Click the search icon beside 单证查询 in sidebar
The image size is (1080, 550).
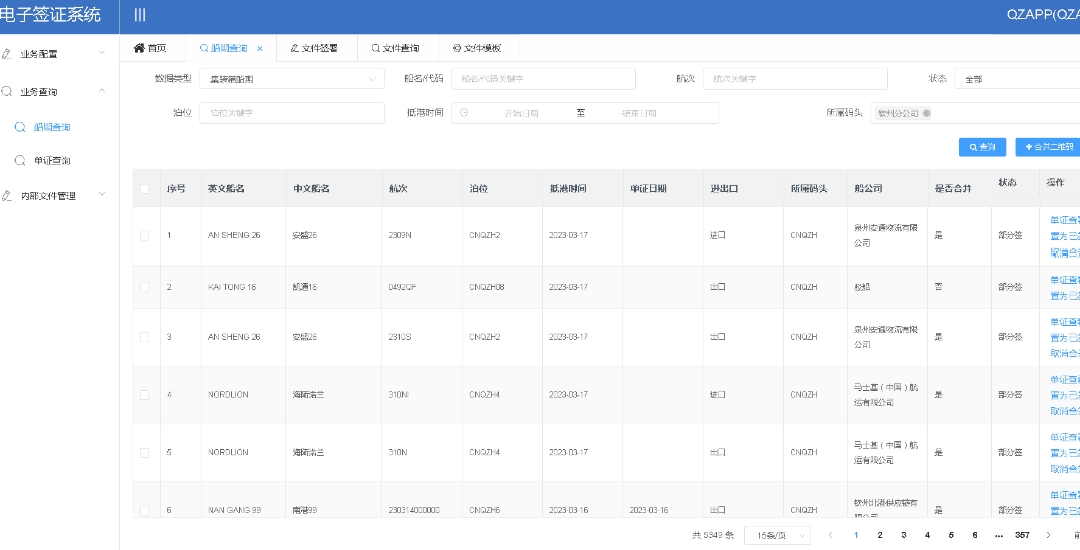coord(20,160)
